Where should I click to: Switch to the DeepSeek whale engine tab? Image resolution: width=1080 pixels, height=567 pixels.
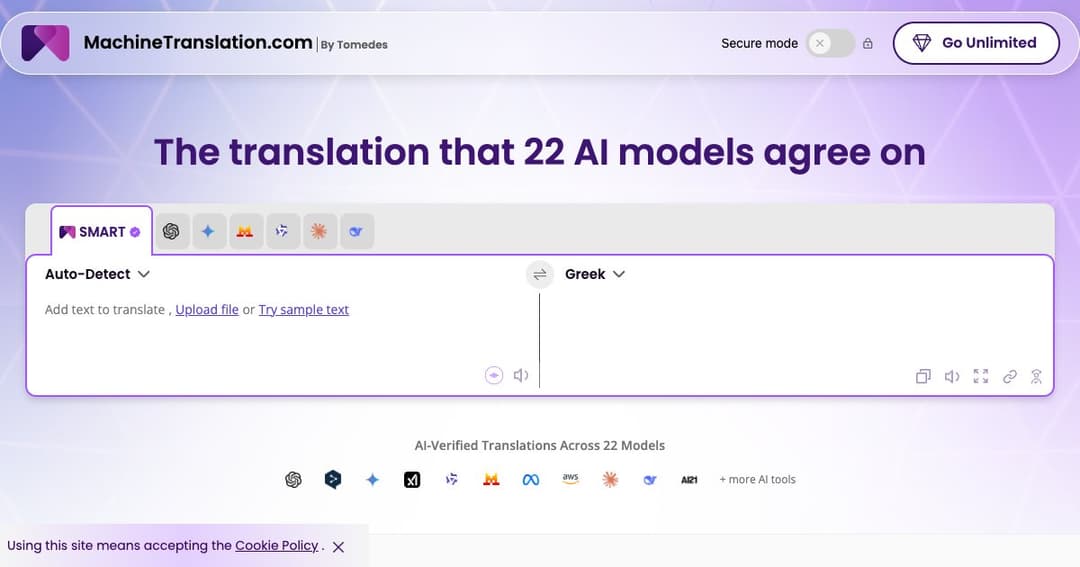pyautogui.click(x=356, y=231)
